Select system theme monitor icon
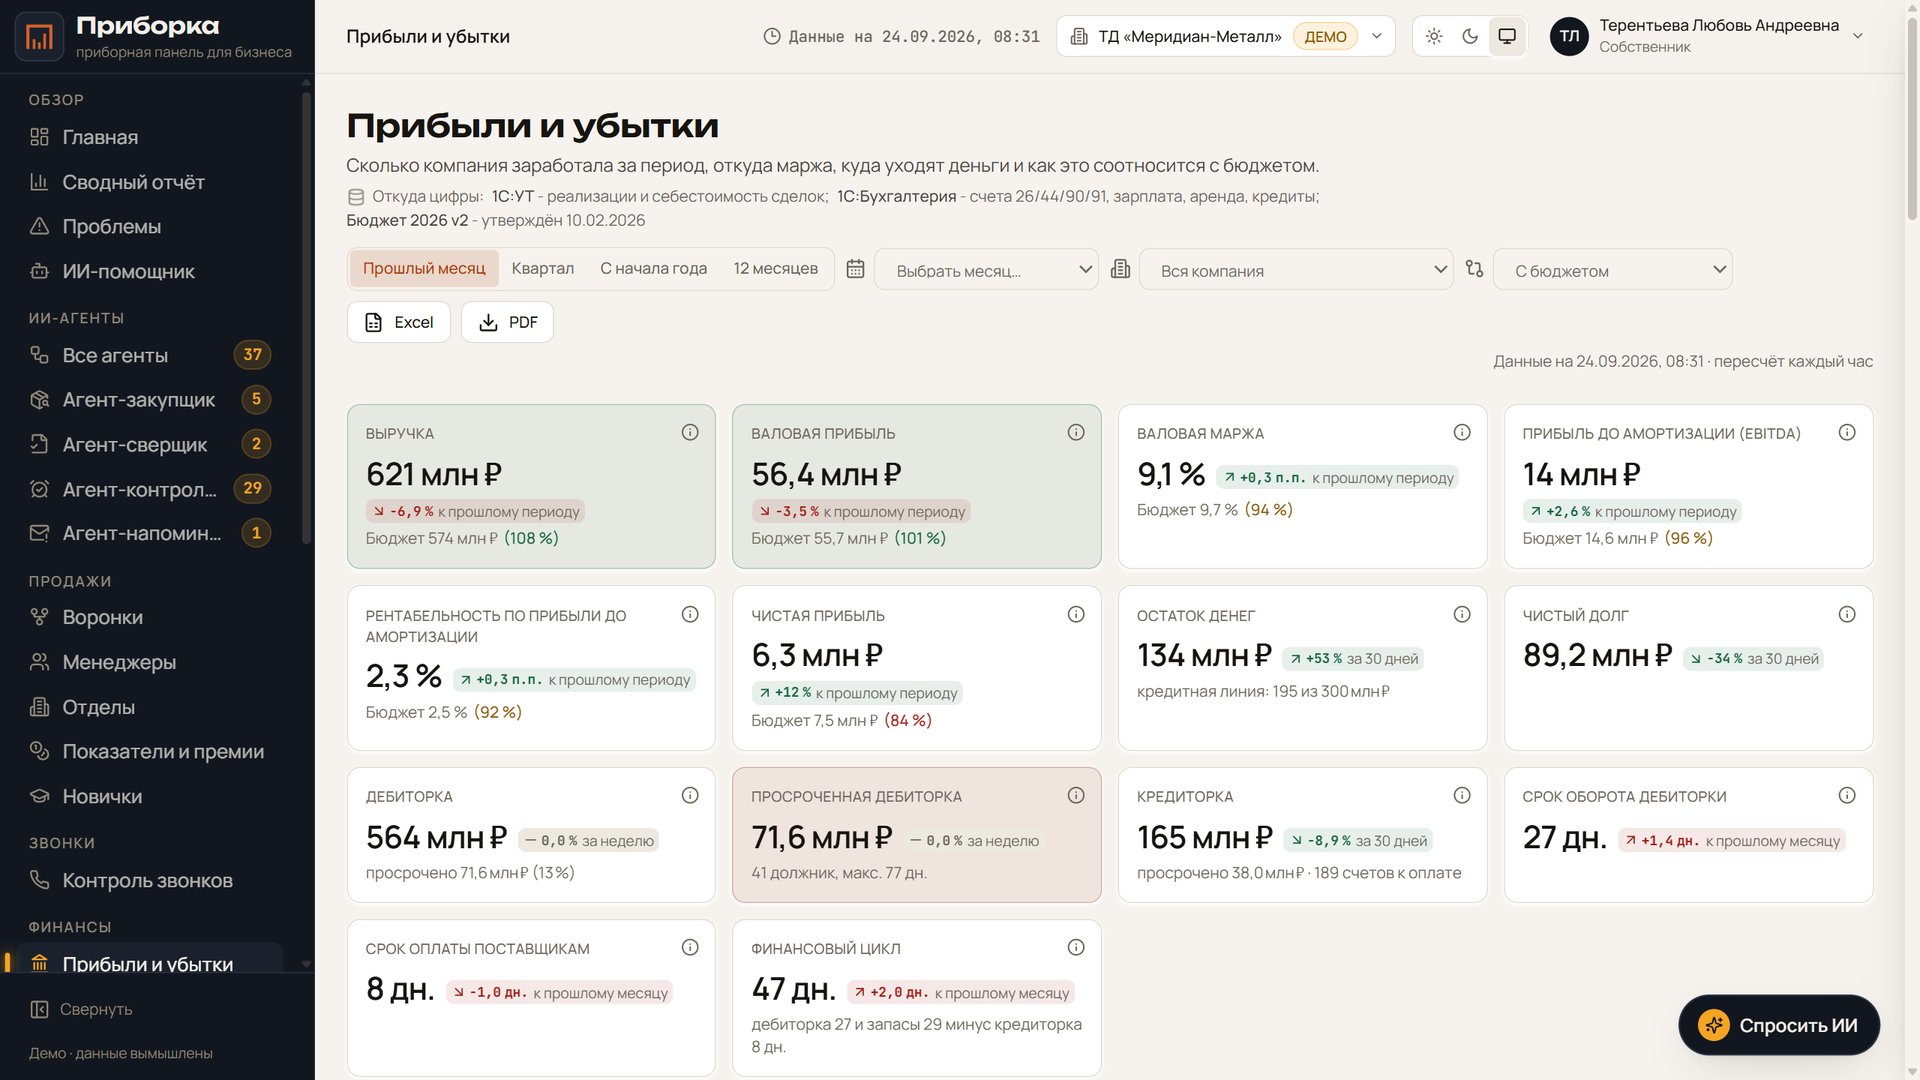Image resolution: width=1920 pixels, height=1080 pixels. pos(1507,36)
